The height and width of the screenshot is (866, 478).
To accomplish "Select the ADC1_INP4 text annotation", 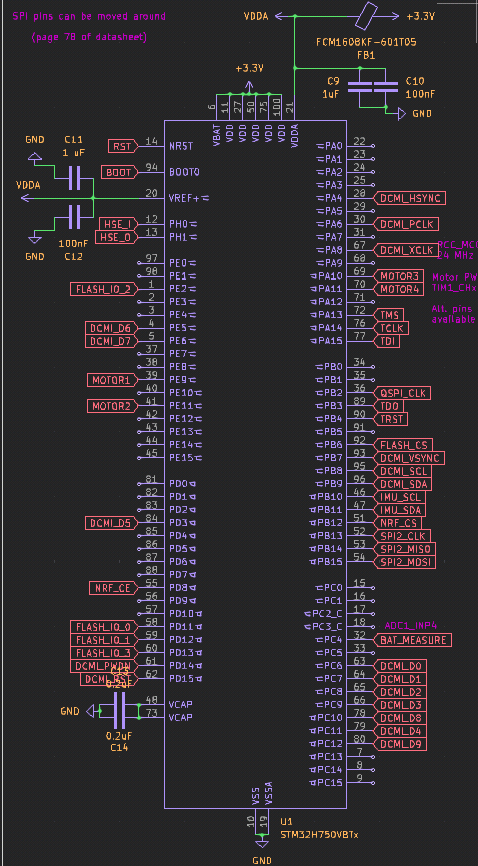I will pos(411,626).
